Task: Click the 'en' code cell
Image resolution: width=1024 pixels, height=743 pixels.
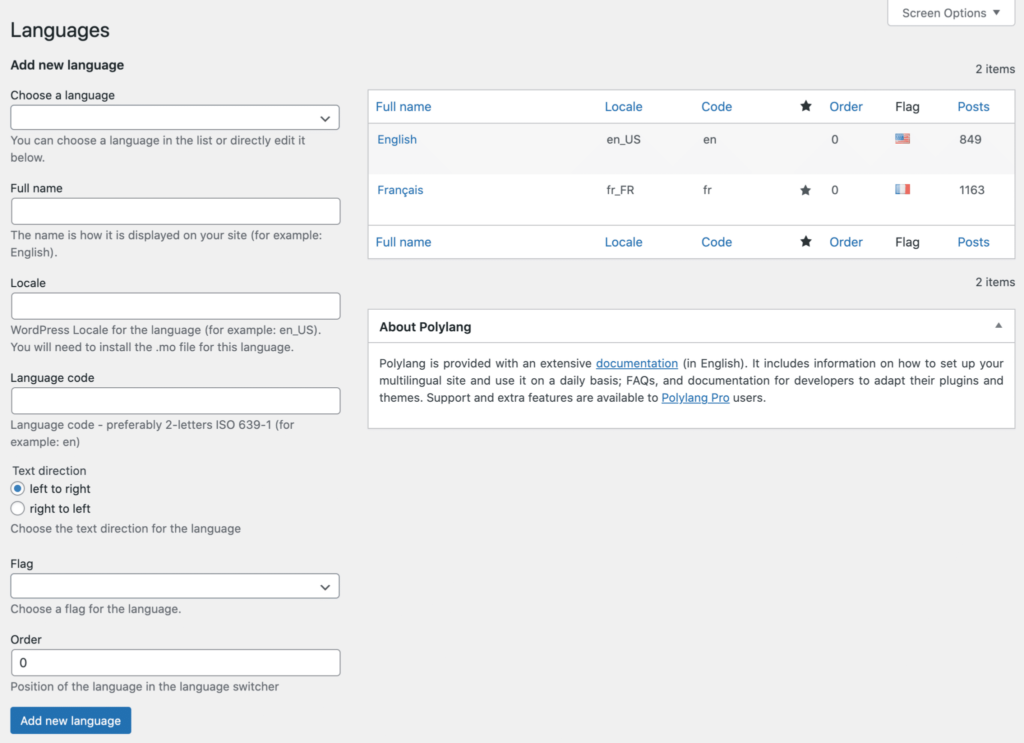Action: click(709, 139)
